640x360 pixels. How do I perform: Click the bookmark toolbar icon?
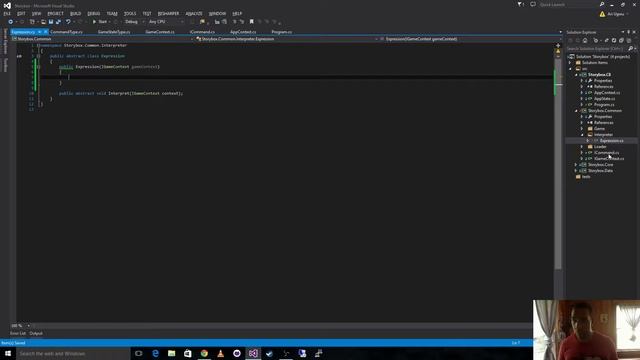[251, 22]
